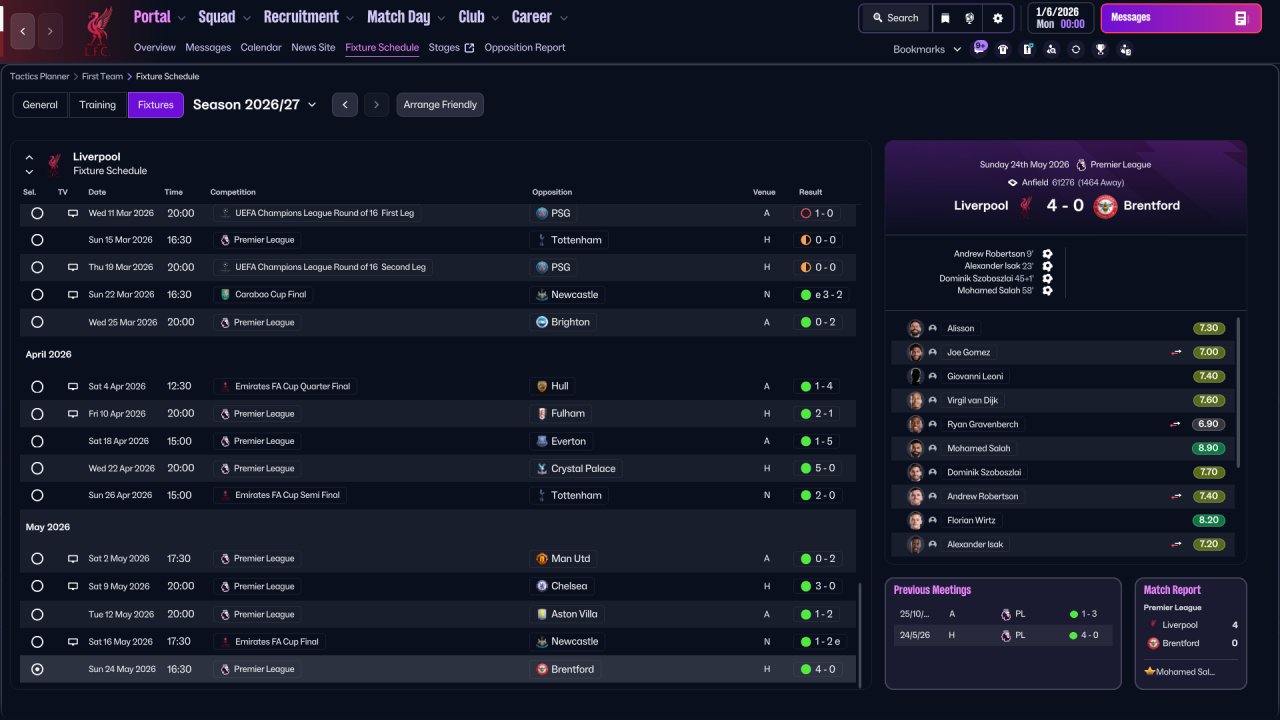Go to next season with right arrow

tap(376, 105)
